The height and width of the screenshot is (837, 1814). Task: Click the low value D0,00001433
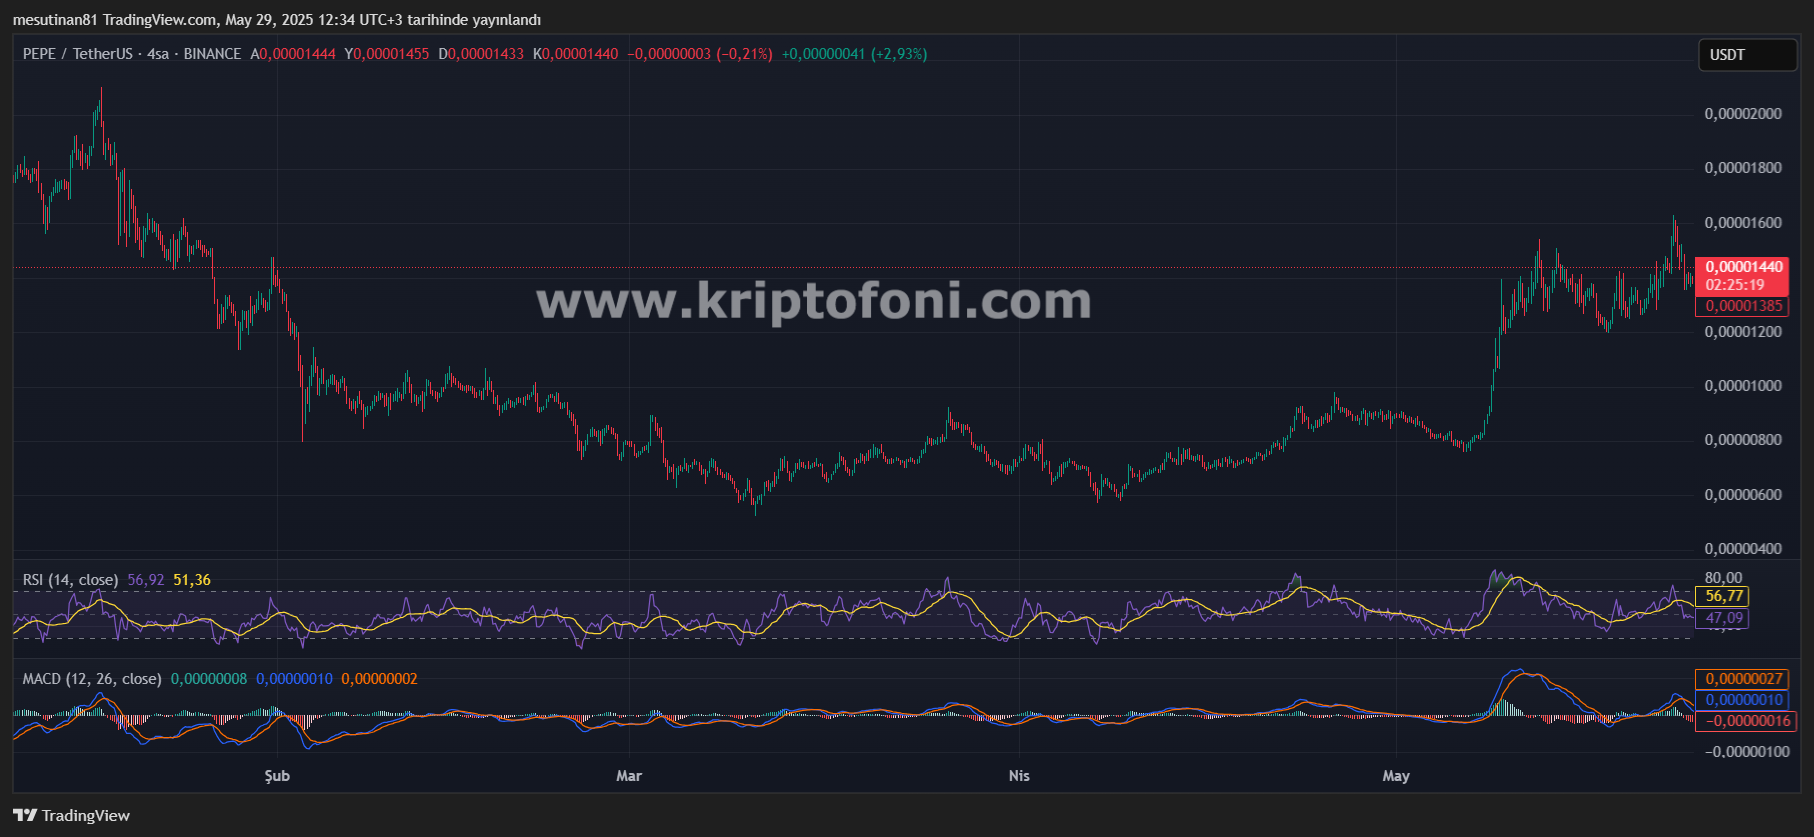[481, 54]
